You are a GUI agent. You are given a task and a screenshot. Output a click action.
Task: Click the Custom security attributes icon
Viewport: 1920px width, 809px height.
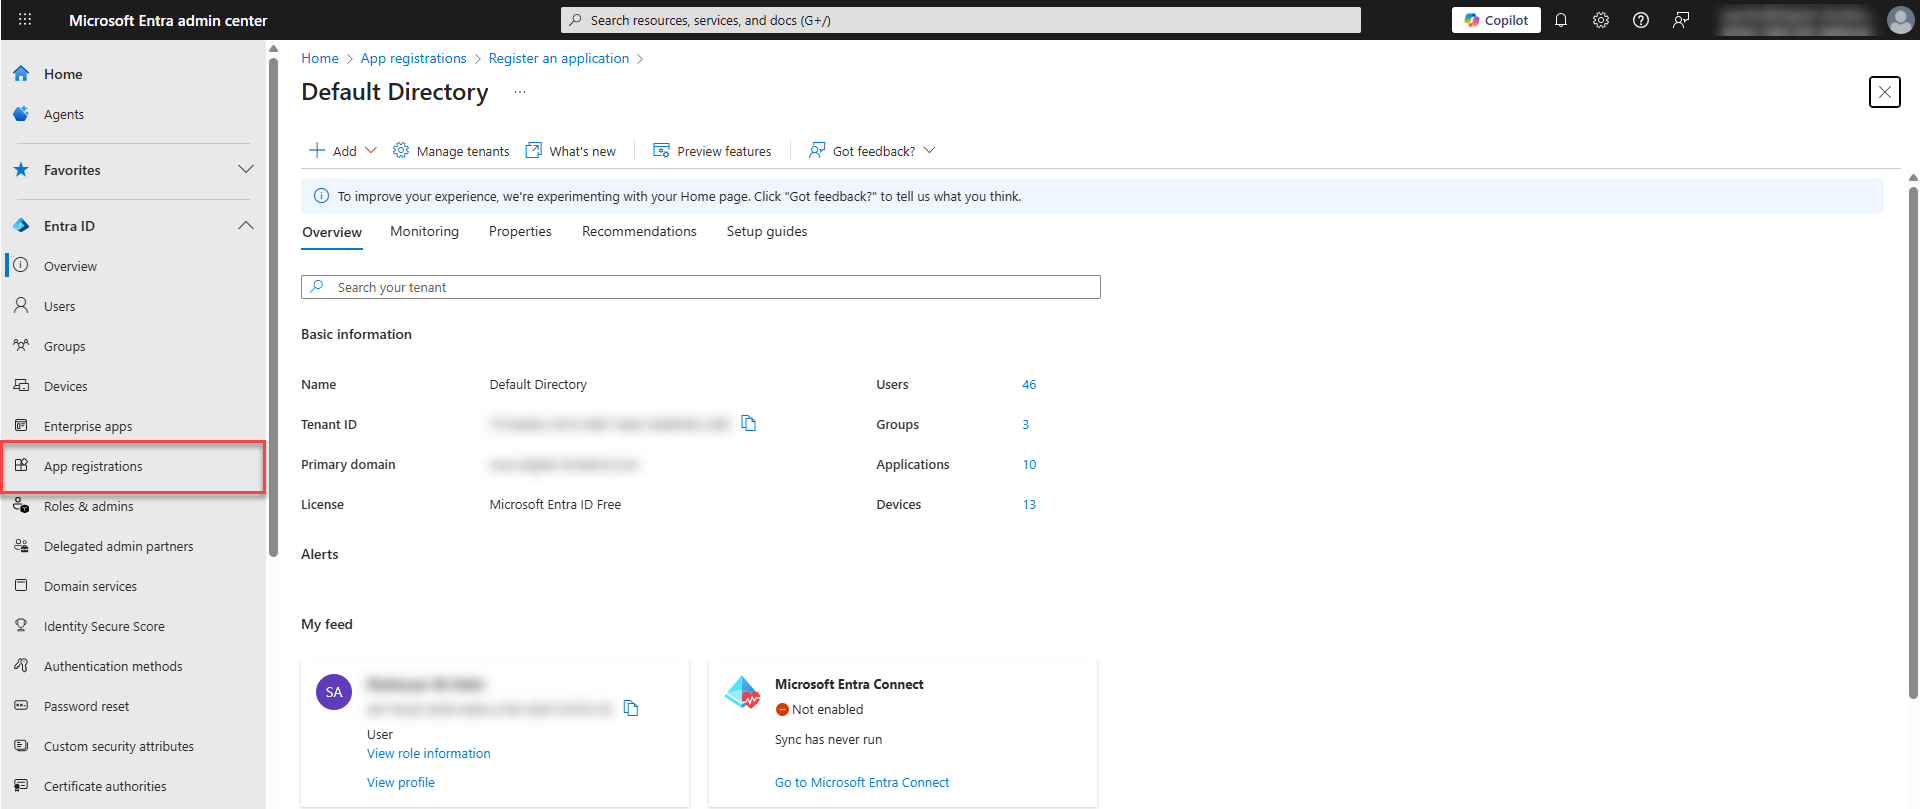coord(21,745)
